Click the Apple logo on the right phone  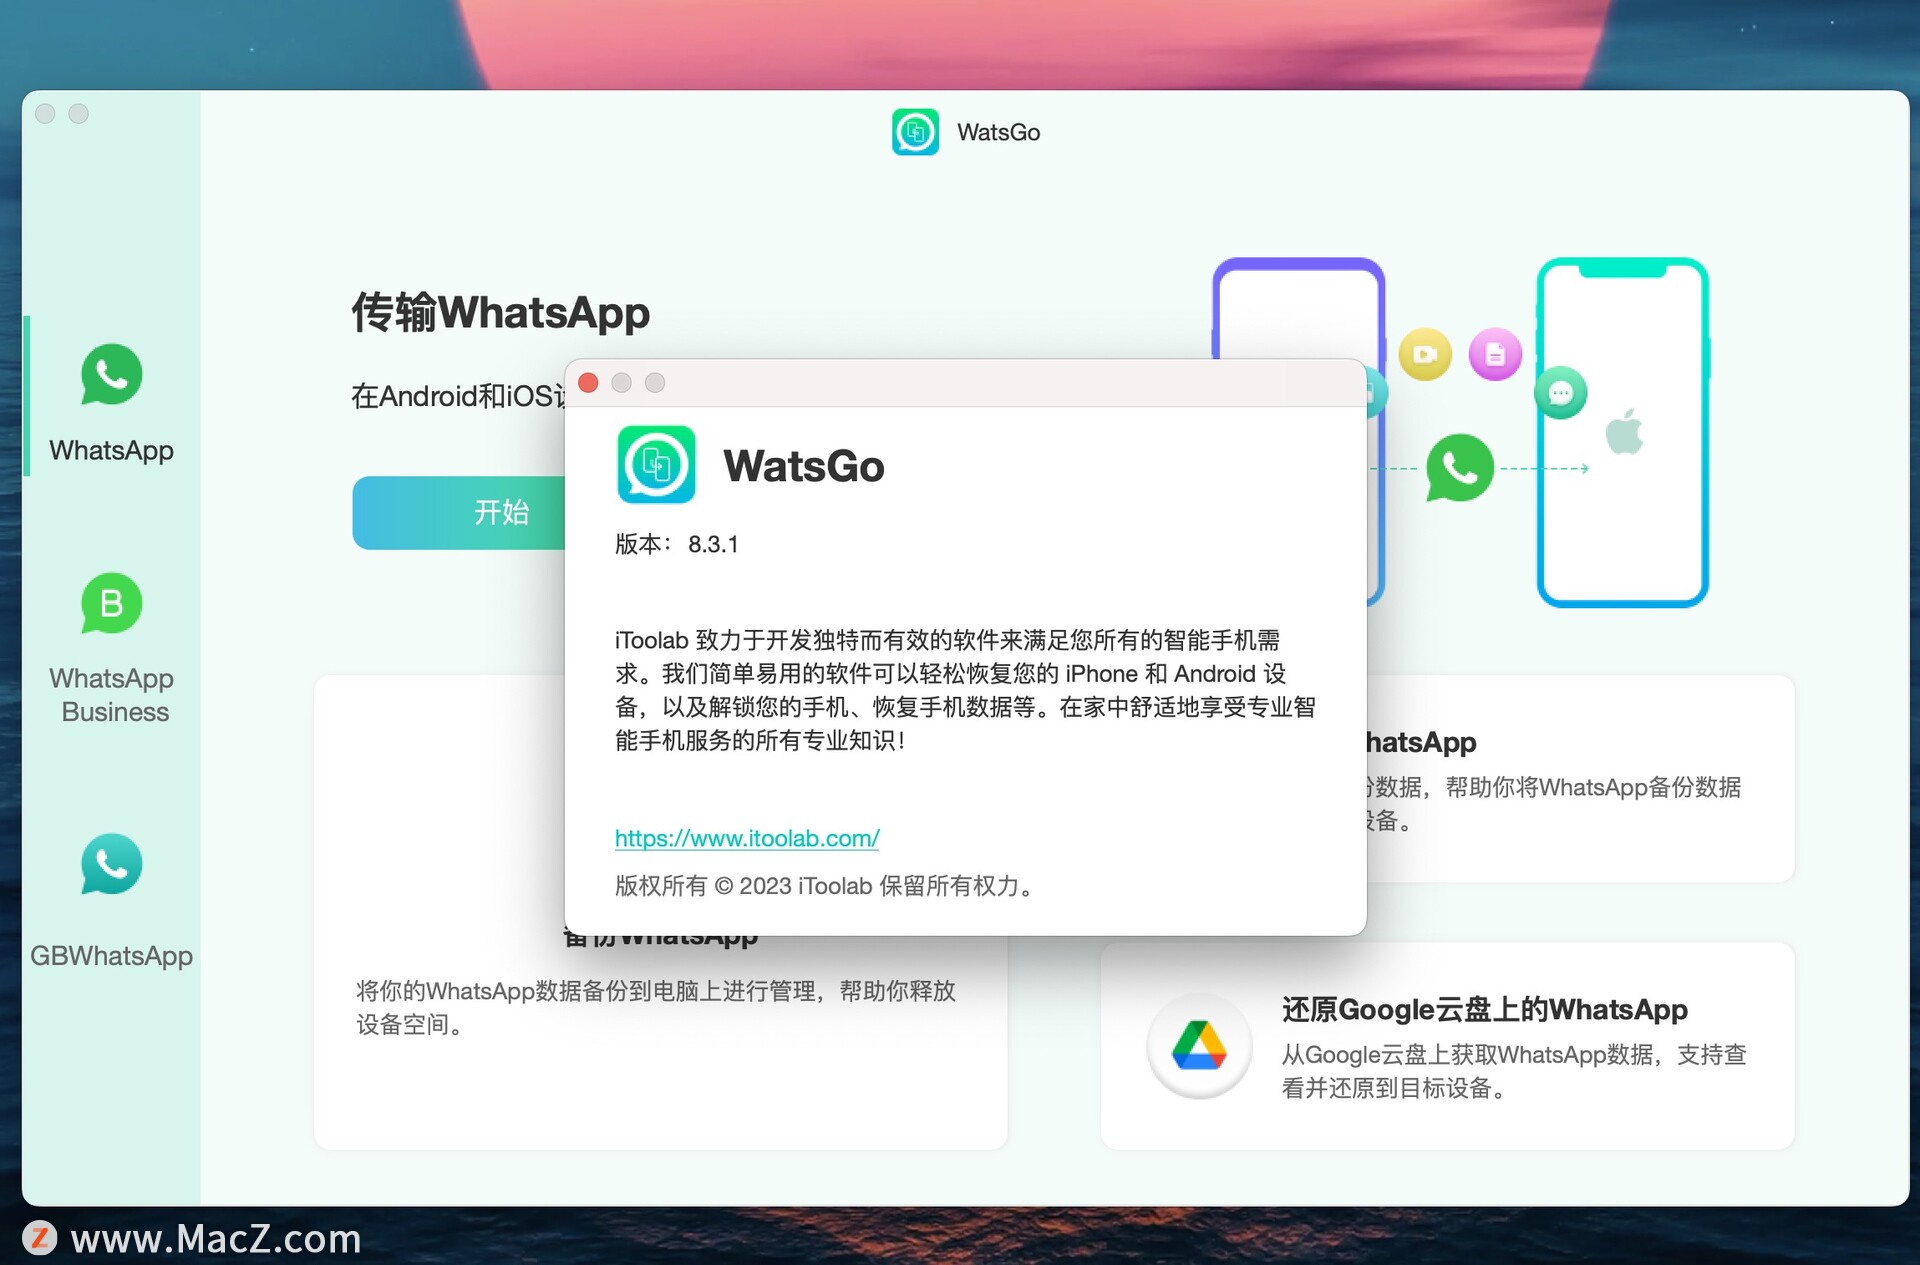point(1624,431)
